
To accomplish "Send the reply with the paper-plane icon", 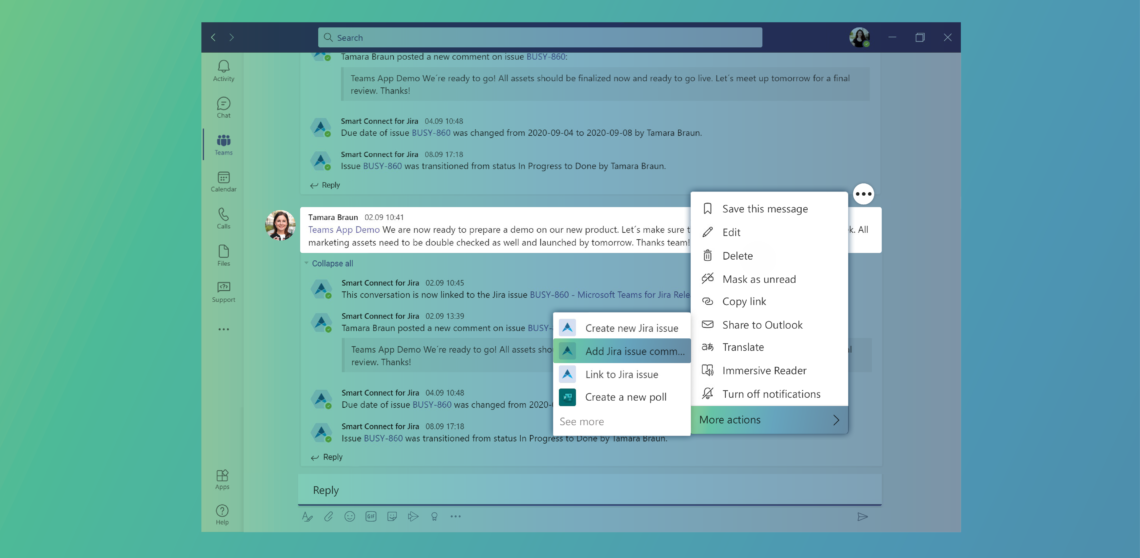I will (862, 516).
